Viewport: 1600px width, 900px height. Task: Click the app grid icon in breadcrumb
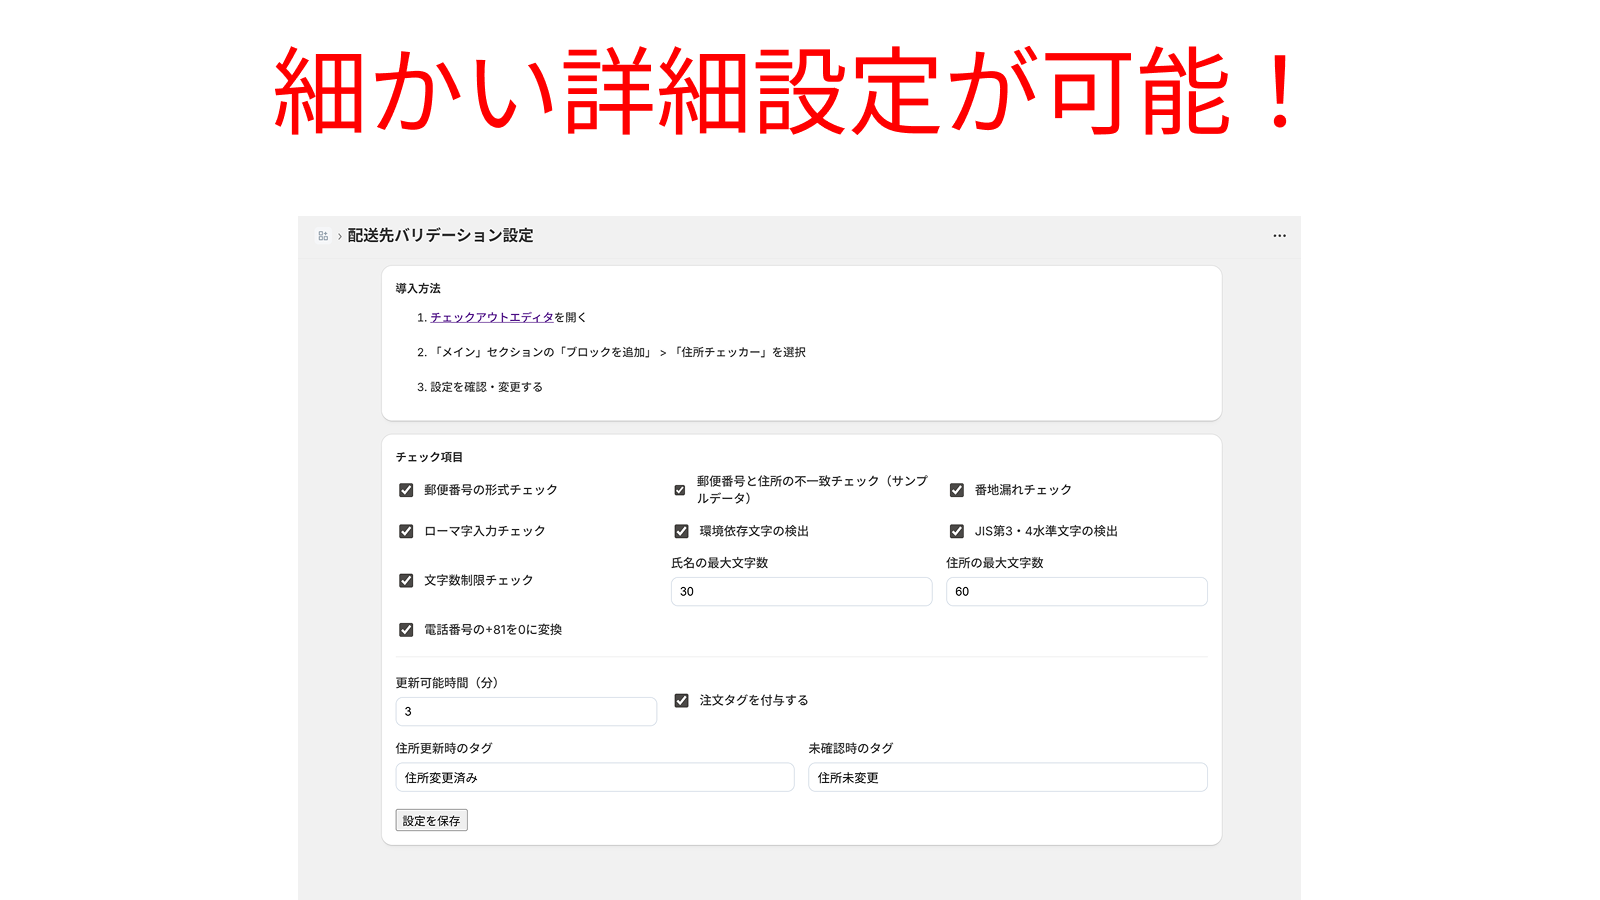pyautogui.click(x=323, y=236)
